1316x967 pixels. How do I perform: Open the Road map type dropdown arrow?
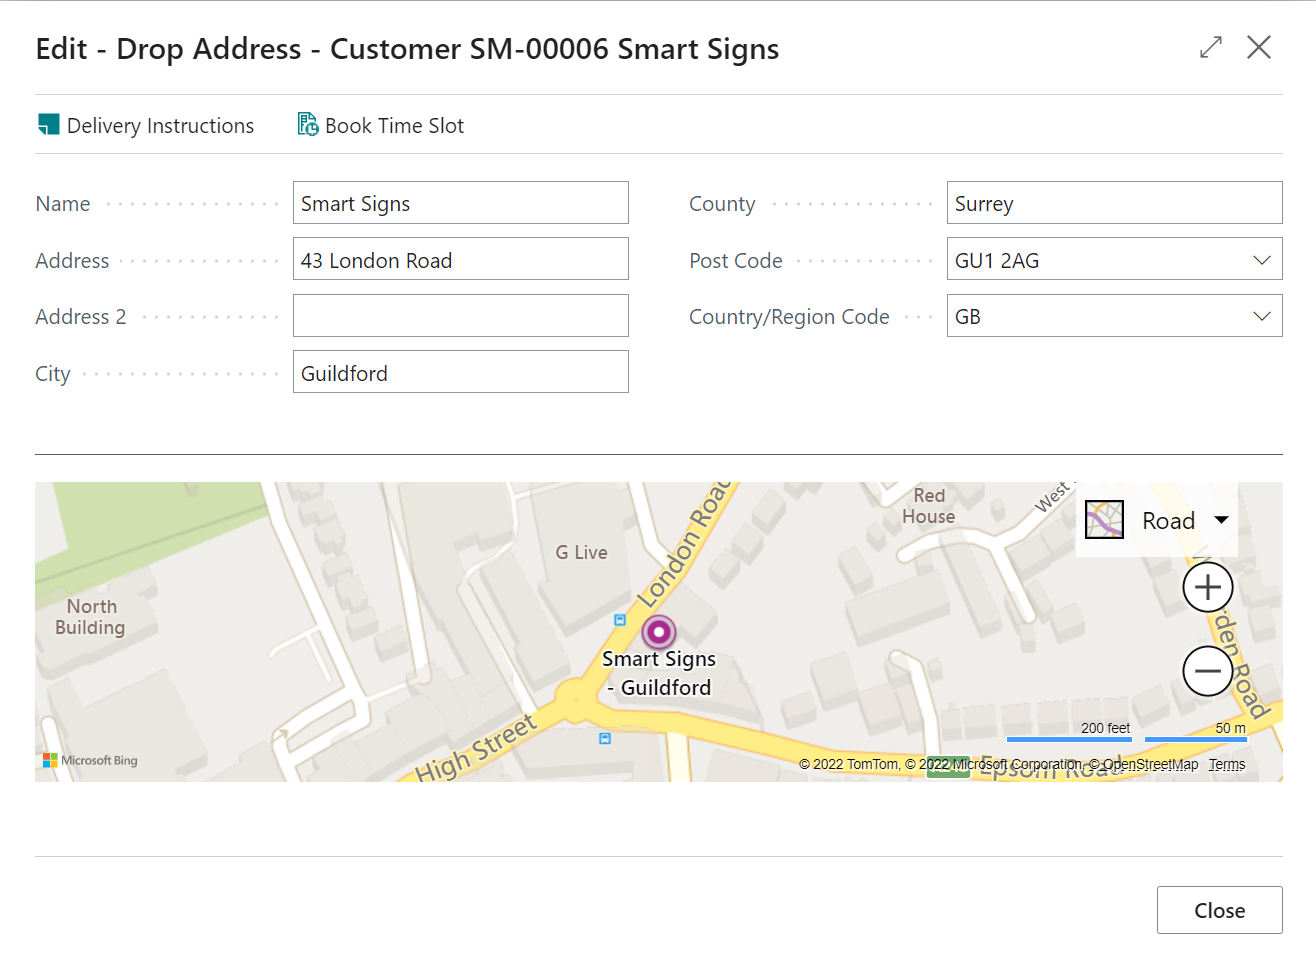click(x=1221, y=520)
